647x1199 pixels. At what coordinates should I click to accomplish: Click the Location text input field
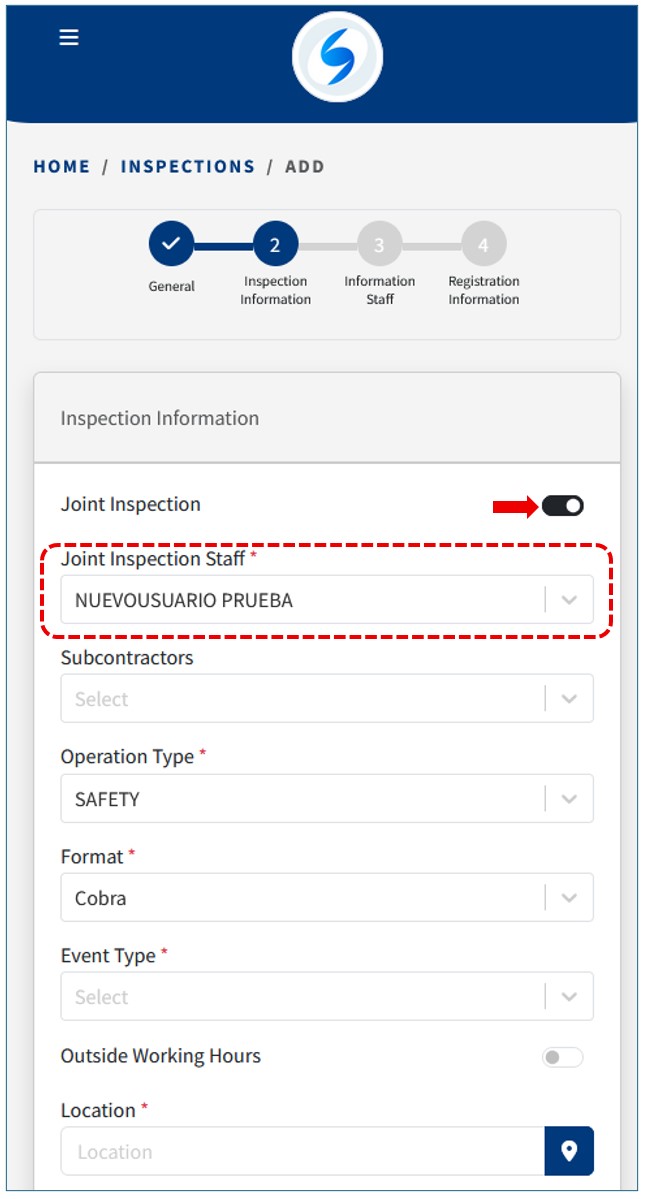tap(302, 1151)
